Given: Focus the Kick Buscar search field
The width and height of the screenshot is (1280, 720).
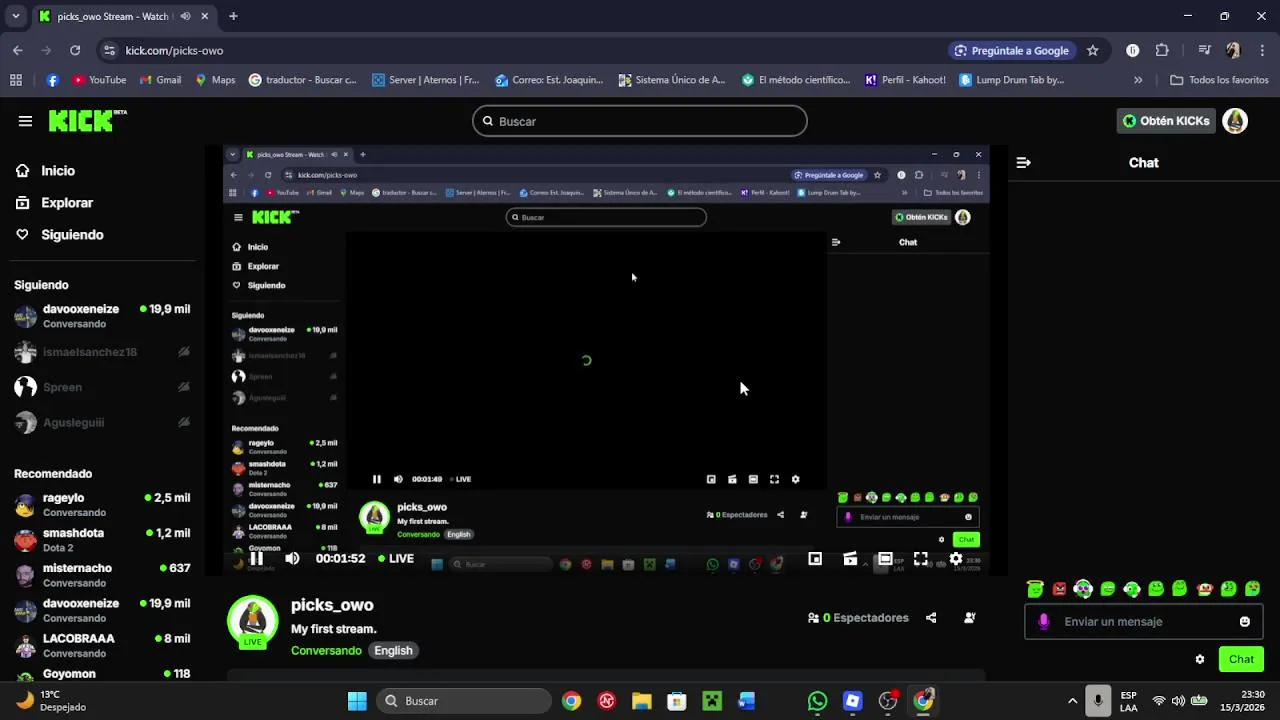Looking at the screenshot, I should (640, 121).
